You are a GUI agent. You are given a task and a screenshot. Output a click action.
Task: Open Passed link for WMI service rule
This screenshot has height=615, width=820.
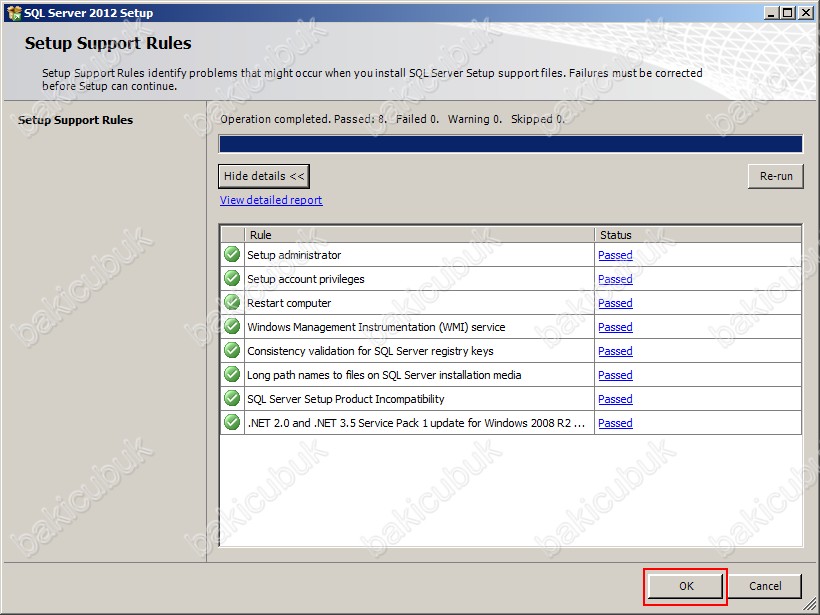[x=615, y=327]
